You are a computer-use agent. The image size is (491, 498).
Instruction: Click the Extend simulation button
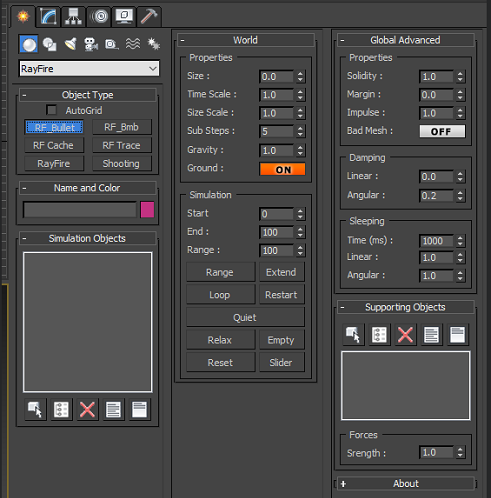click(281, 272)
